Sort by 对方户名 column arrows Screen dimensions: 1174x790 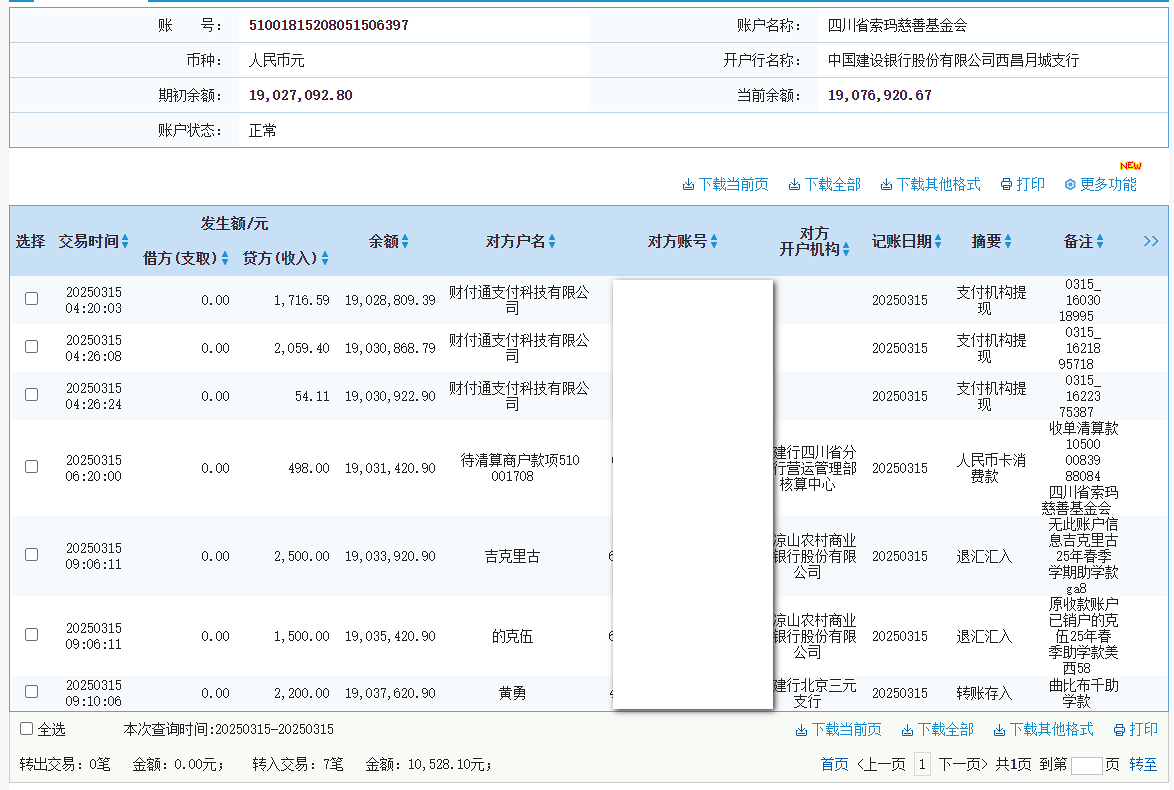pos(552,242)
